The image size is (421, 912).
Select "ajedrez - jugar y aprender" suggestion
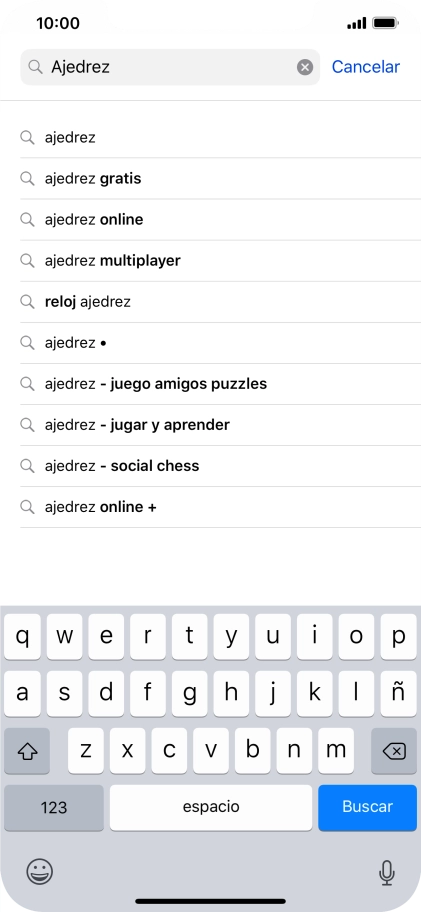coord(220,425)
